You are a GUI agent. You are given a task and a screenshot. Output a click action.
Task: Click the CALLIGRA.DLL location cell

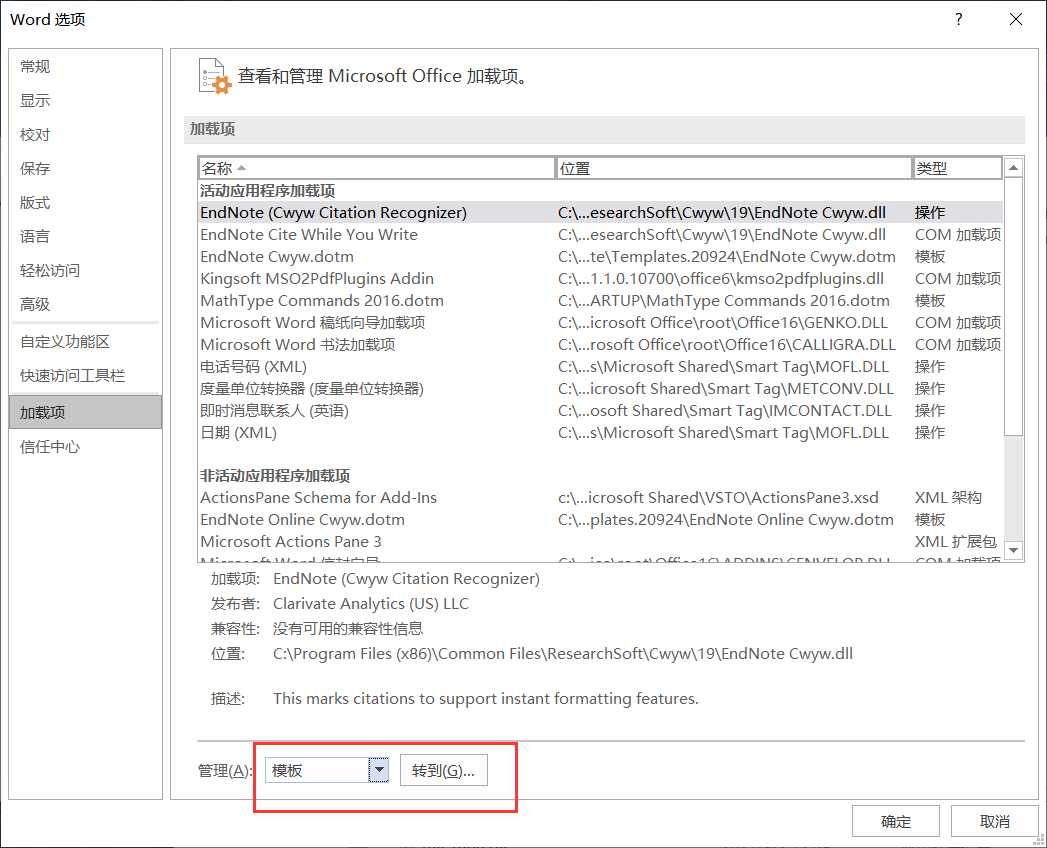coord(726,345)
